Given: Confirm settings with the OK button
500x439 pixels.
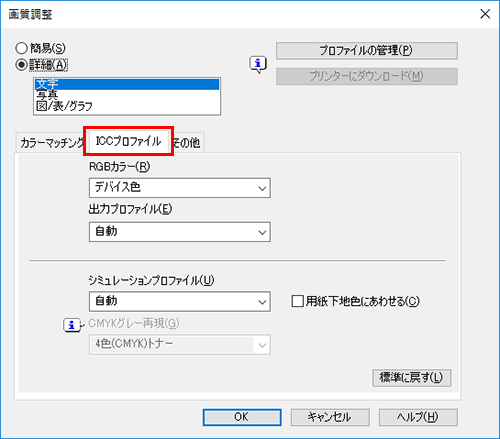Looking at the screenshot, I should [x=242, y=417].
